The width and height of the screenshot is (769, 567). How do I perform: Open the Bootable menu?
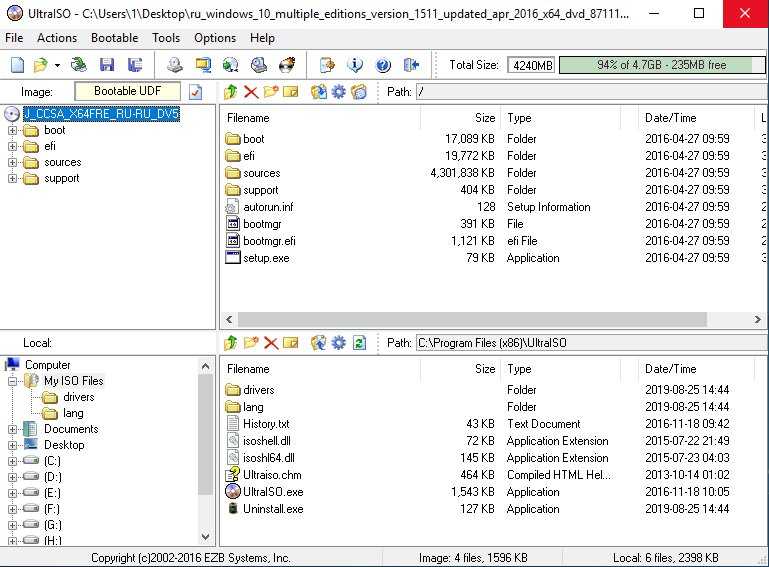(x=114, y=38)
